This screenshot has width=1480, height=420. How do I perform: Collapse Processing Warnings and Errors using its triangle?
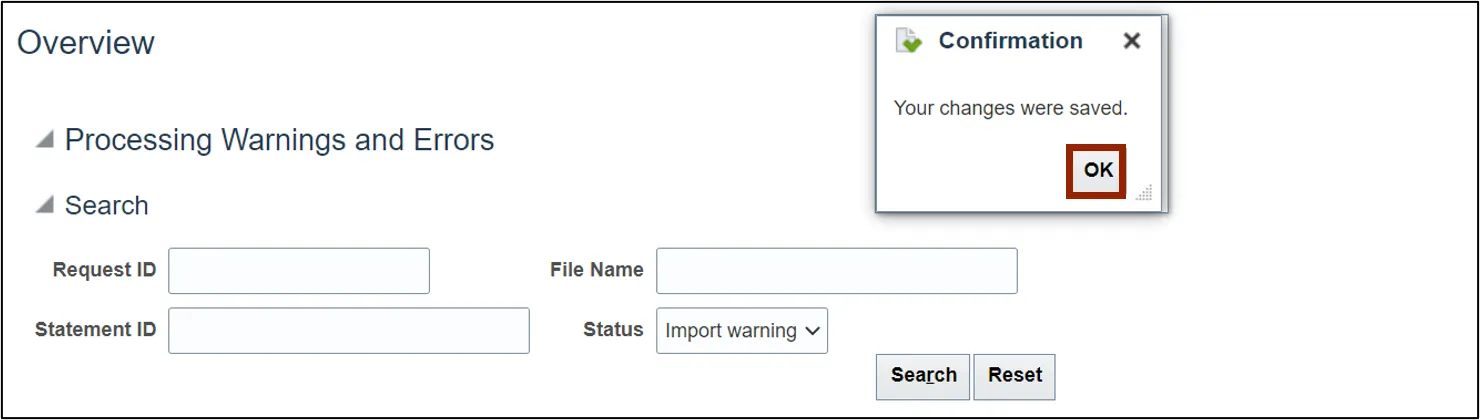(44, 140)
